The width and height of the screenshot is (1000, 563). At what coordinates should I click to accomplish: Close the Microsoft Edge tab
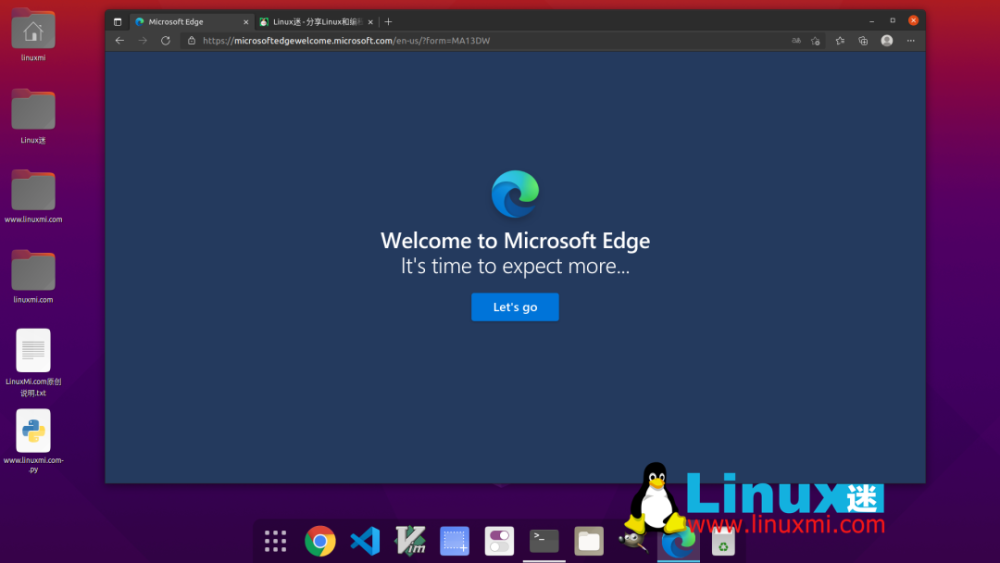coord(246,22)
